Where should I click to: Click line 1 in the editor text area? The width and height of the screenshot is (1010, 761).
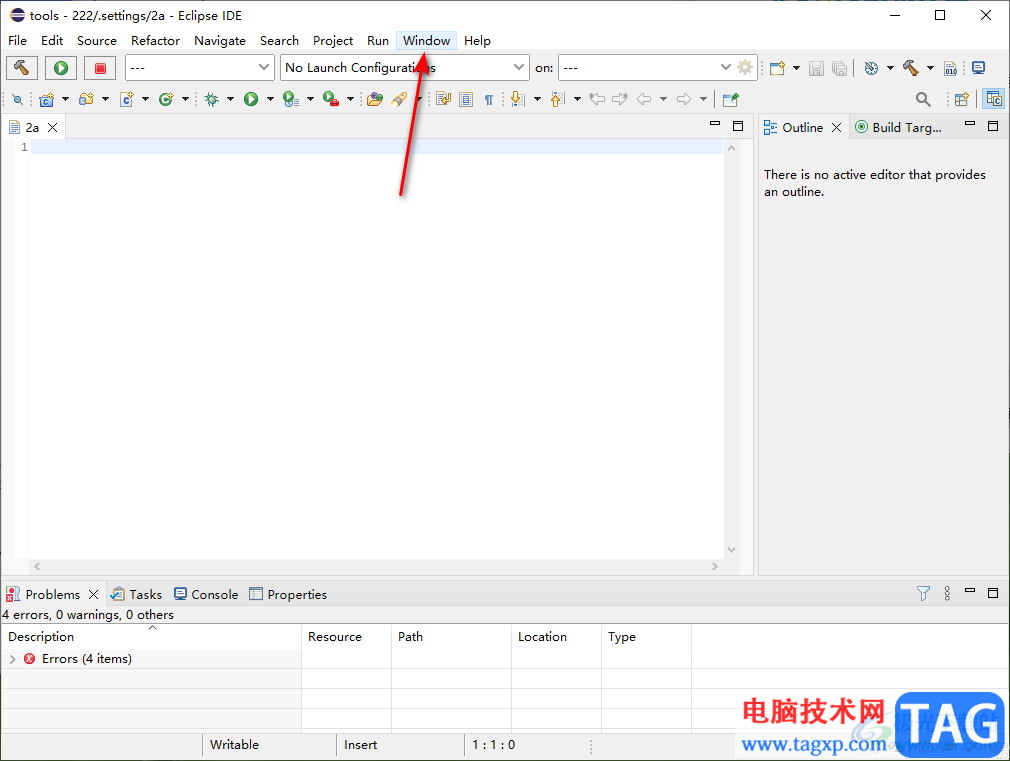click(377, 147)
